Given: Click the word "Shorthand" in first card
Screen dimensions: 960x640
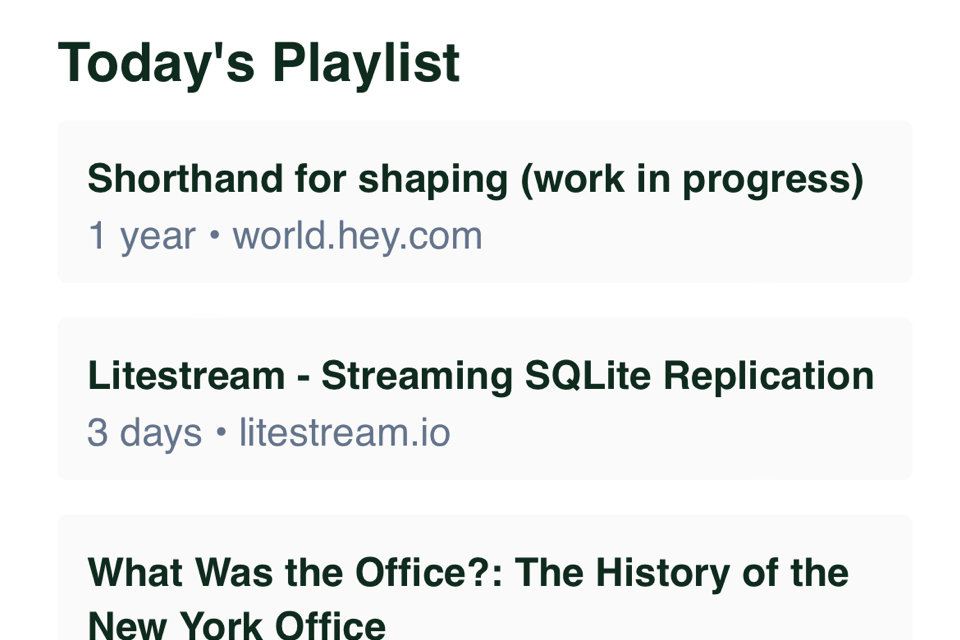Looking at the screenshot, I should [185, 179].
